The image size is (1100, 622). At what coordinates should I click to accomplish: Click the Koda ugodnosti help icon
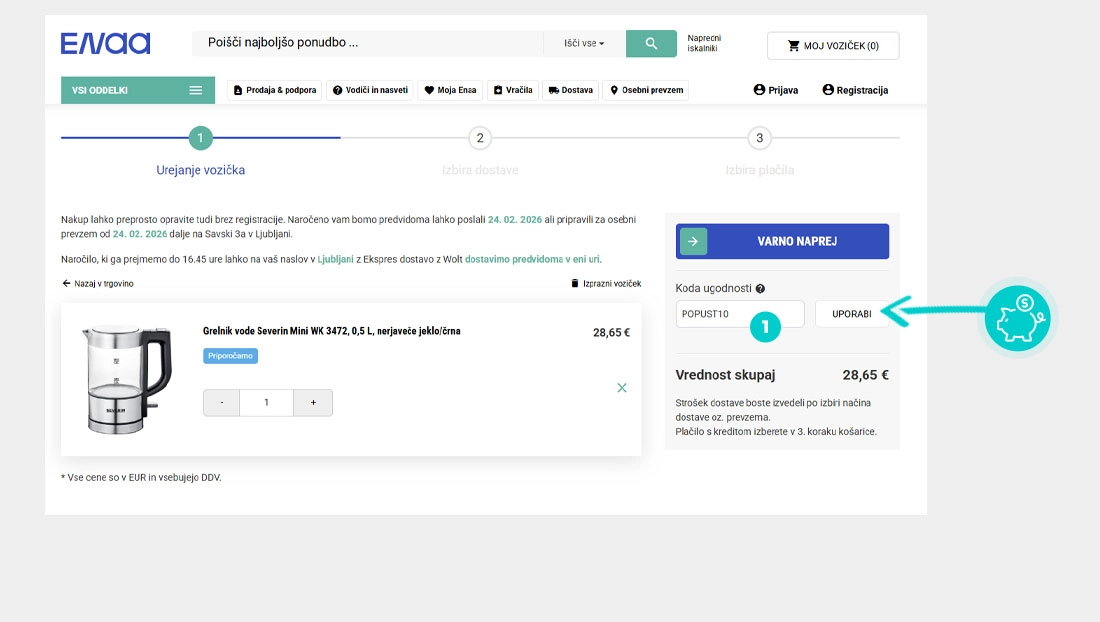coord(760,289)
